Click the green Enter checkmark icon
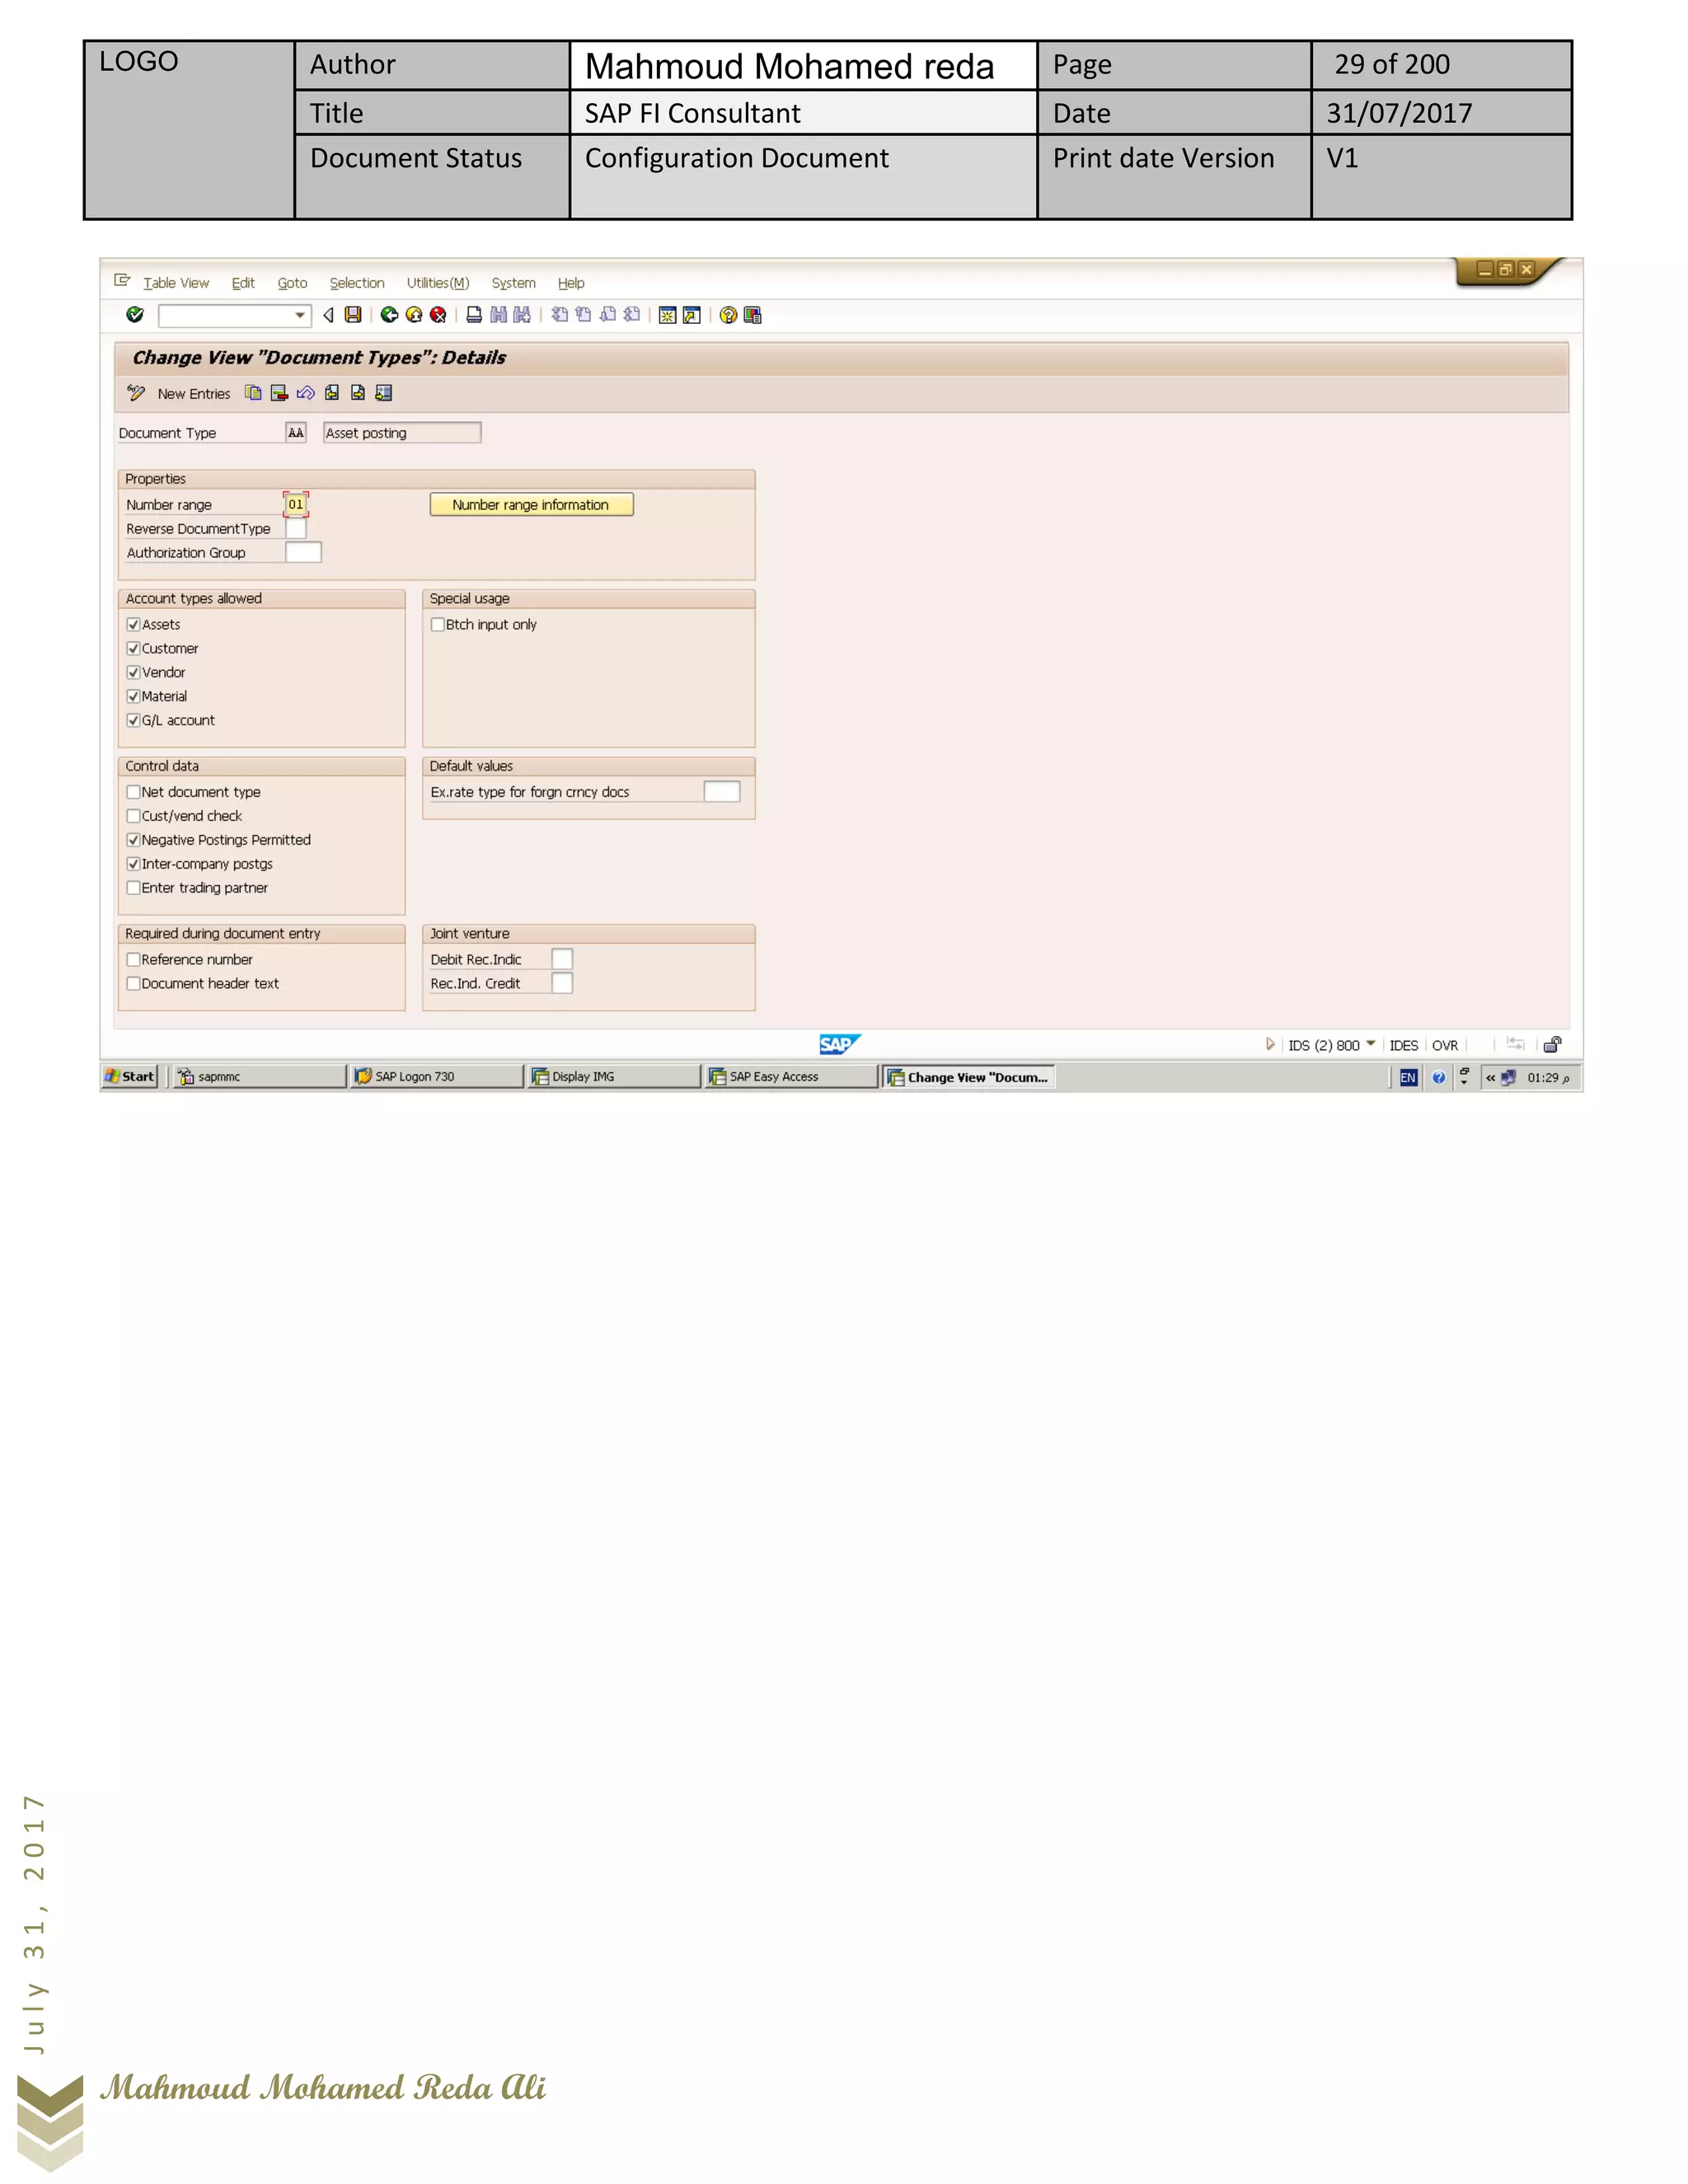 tap(135, 315)
